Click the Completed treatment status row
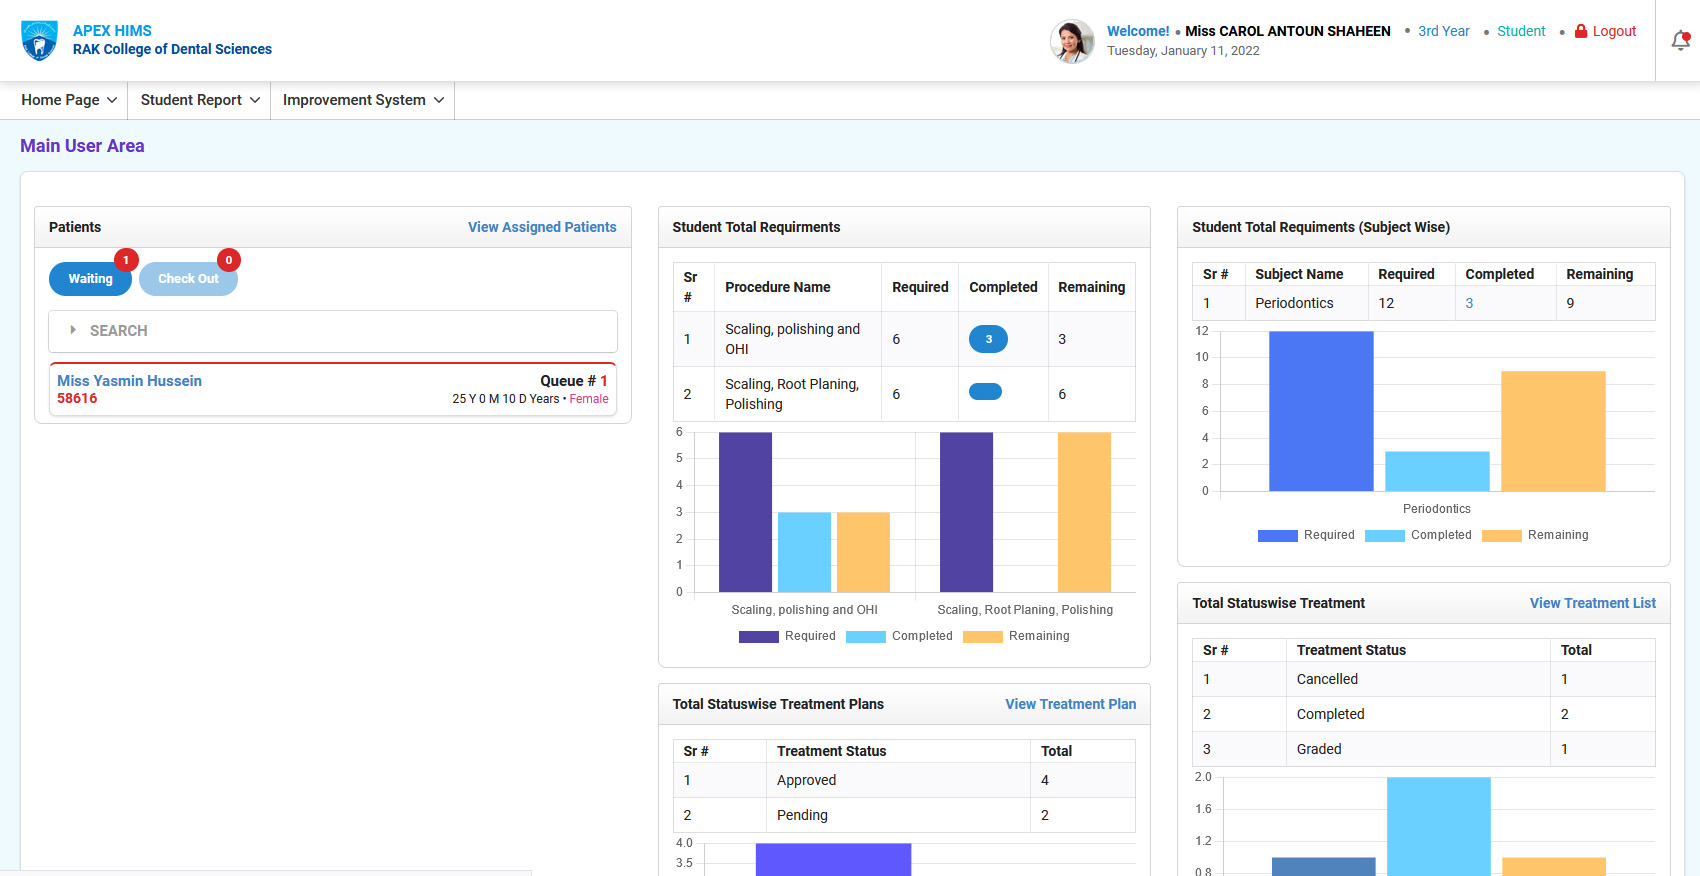1700x876 pixels. (x=1424, y=714)
